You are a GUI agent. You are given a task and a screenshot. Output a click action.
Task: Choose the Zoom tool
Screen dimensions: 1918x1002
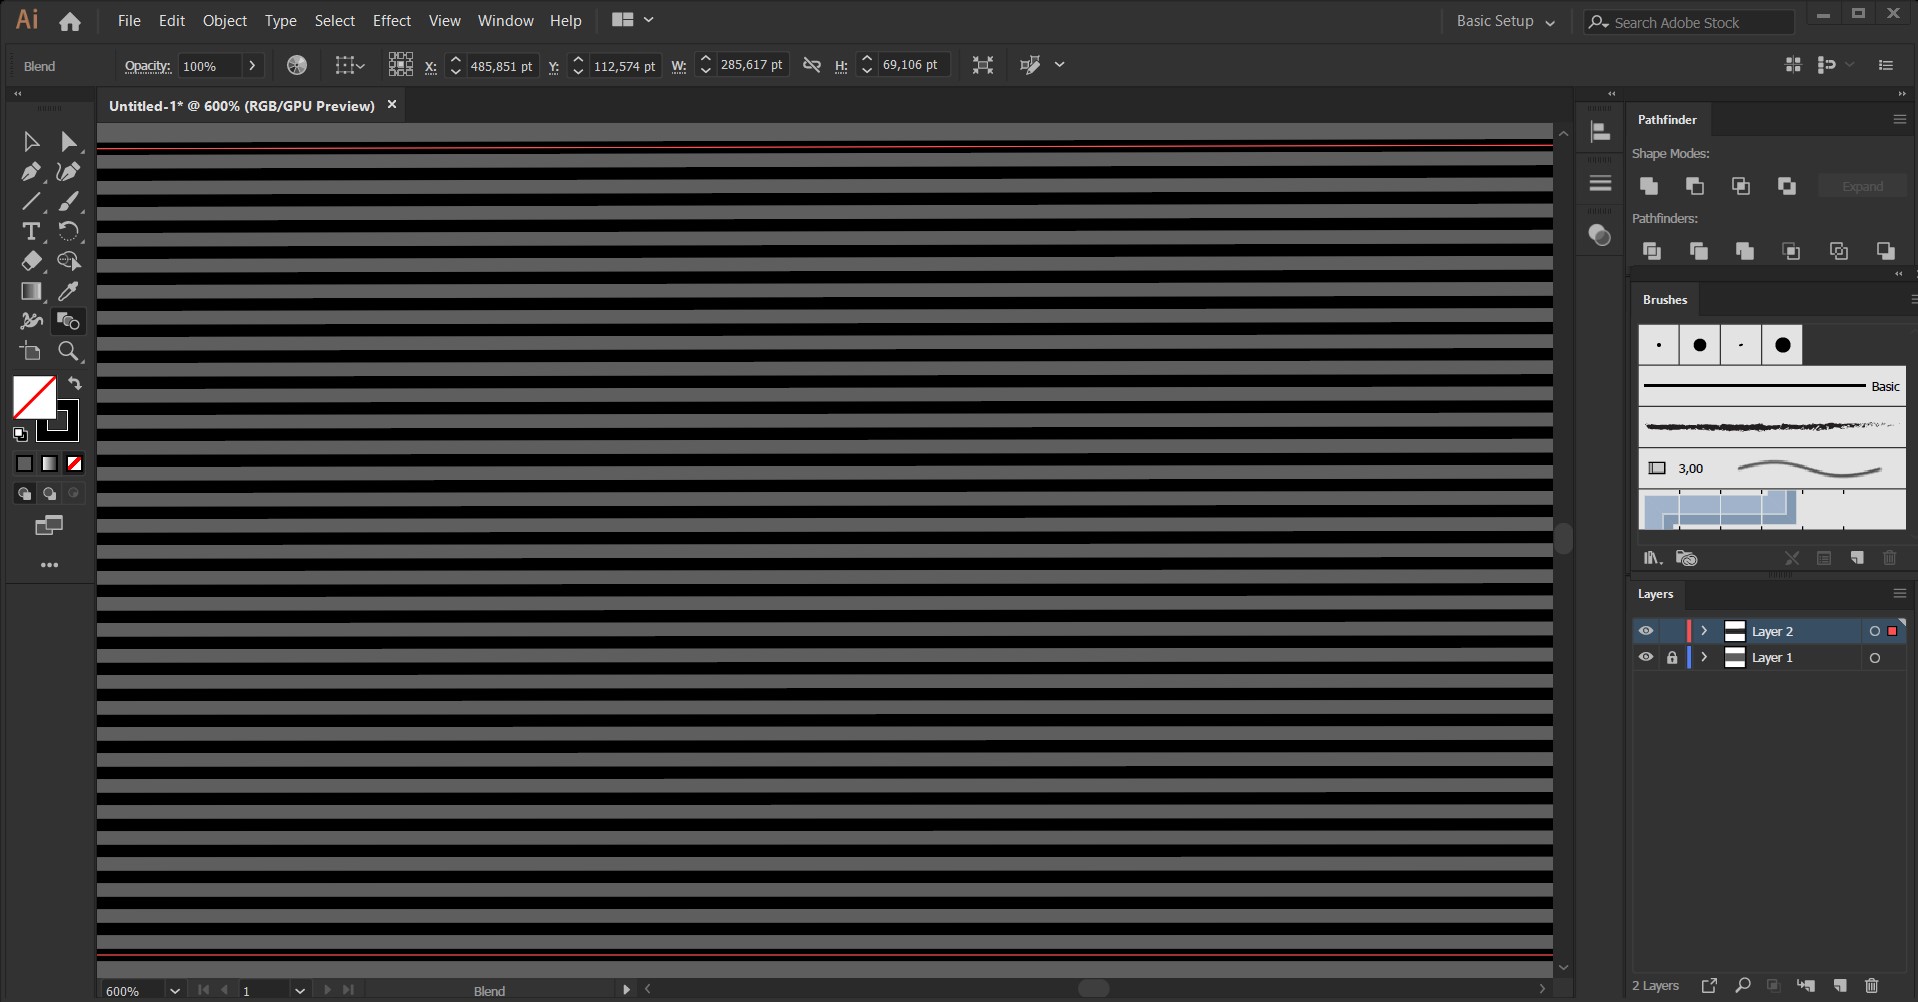tap(69, 351)
